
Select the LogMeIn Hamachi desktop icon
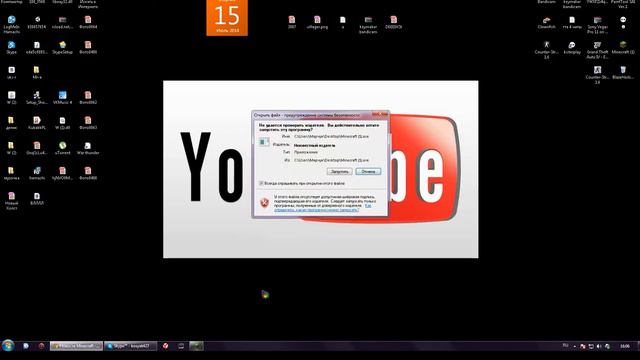pyautogui.click(x=11, y=24)
